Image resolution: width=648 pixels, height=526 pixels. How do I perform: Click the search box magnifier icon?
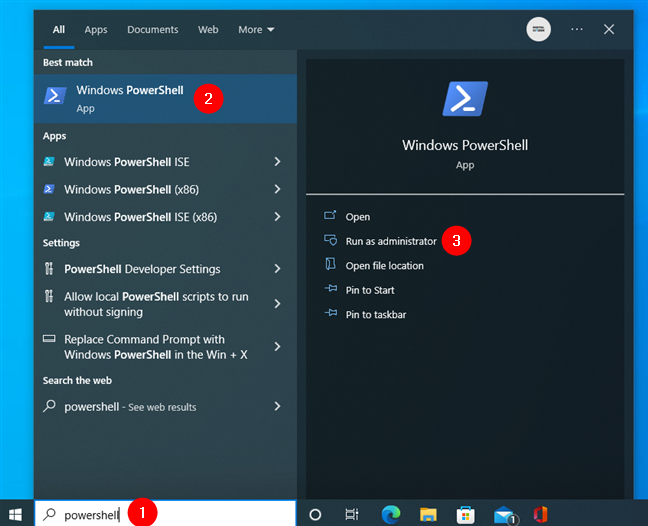click(x=50, y=514)
